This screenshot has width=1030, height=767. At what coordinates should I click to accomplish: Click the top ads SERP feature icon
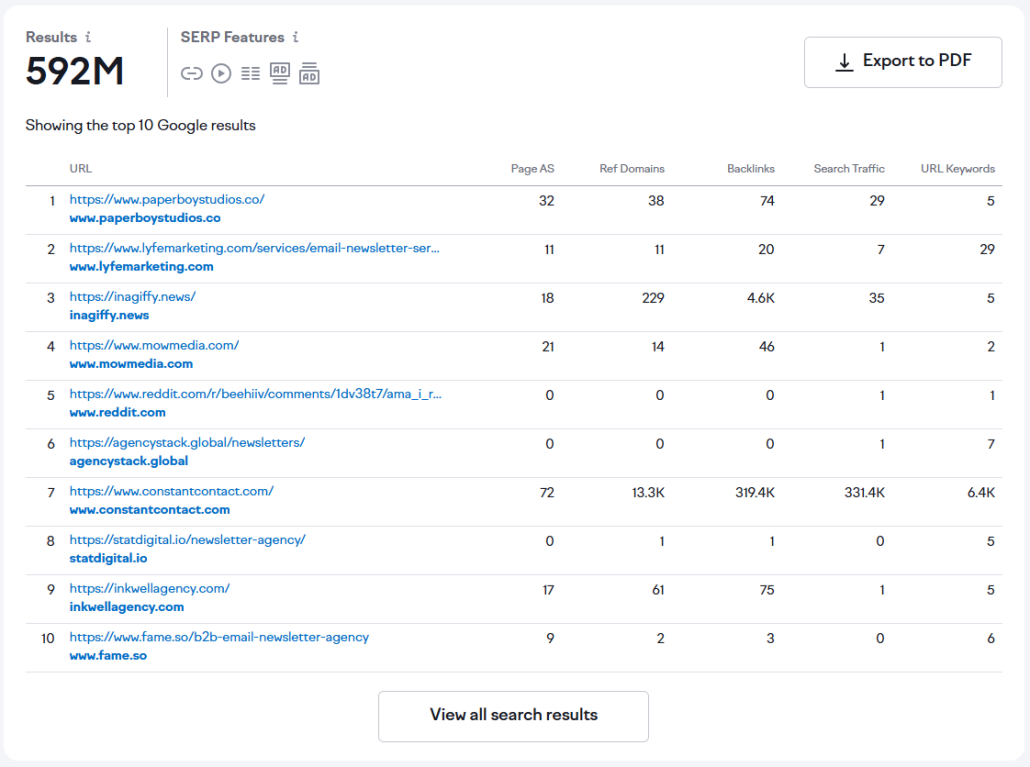280,73
